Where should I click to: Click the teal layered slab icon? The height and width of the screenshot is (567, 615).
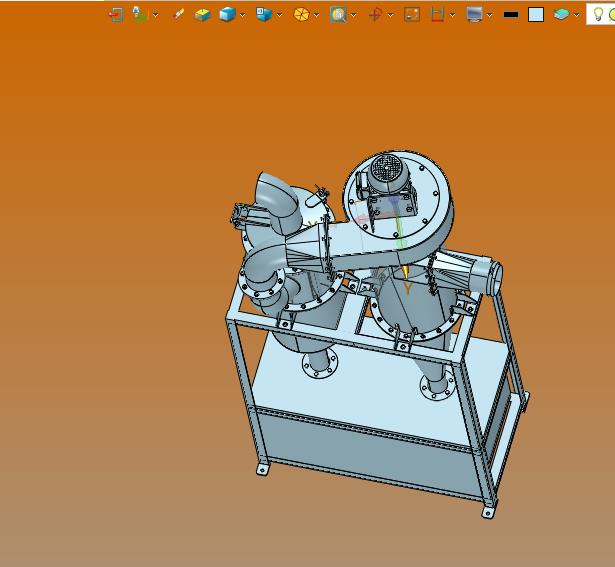click(x=561, y=15)
